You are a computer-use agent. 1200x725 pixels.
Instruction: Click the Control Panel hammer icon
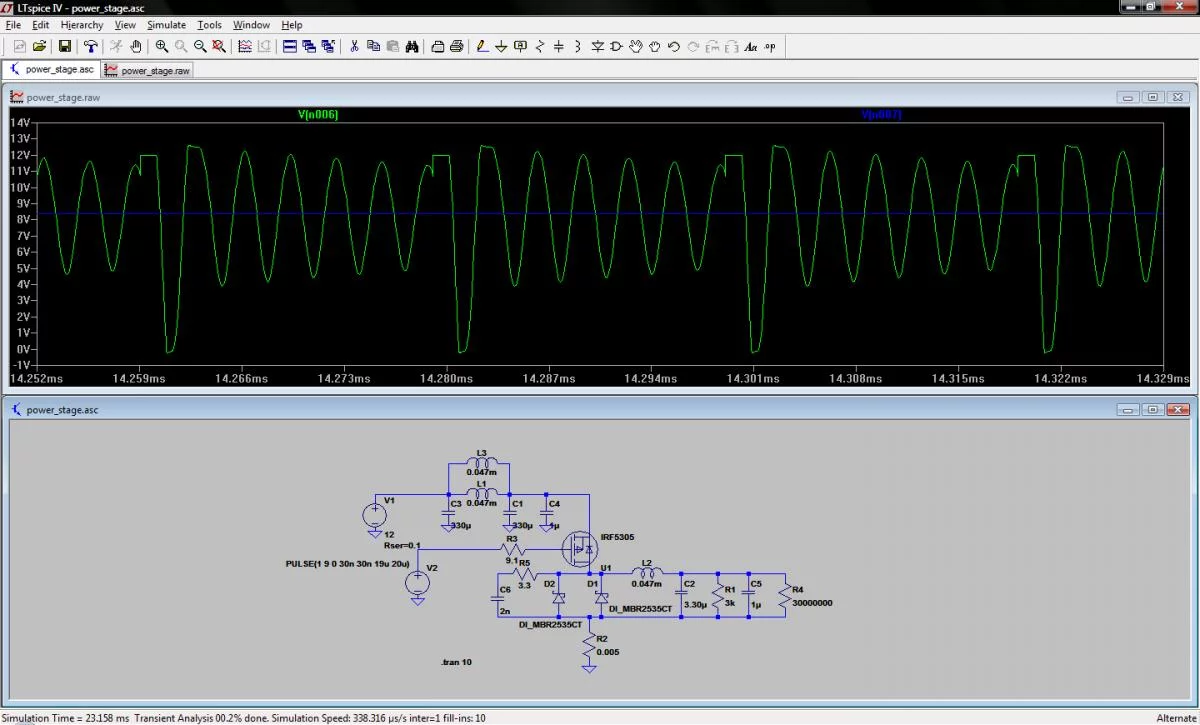pyautogui.click(x=90, y=46)
